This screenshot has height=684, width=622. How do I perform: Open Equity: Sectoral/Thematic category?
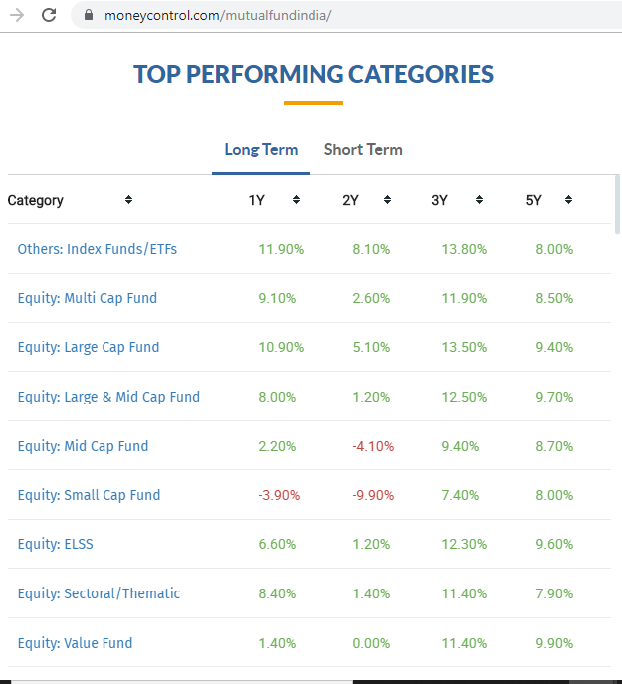pos(98,593)
